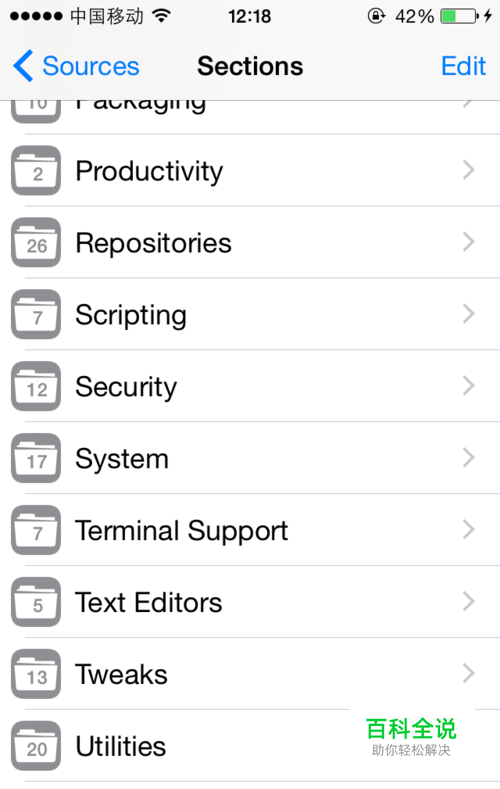Open Tweaks via its disclosure chevron
Viewport: 500px width, 789px height.
468,674
